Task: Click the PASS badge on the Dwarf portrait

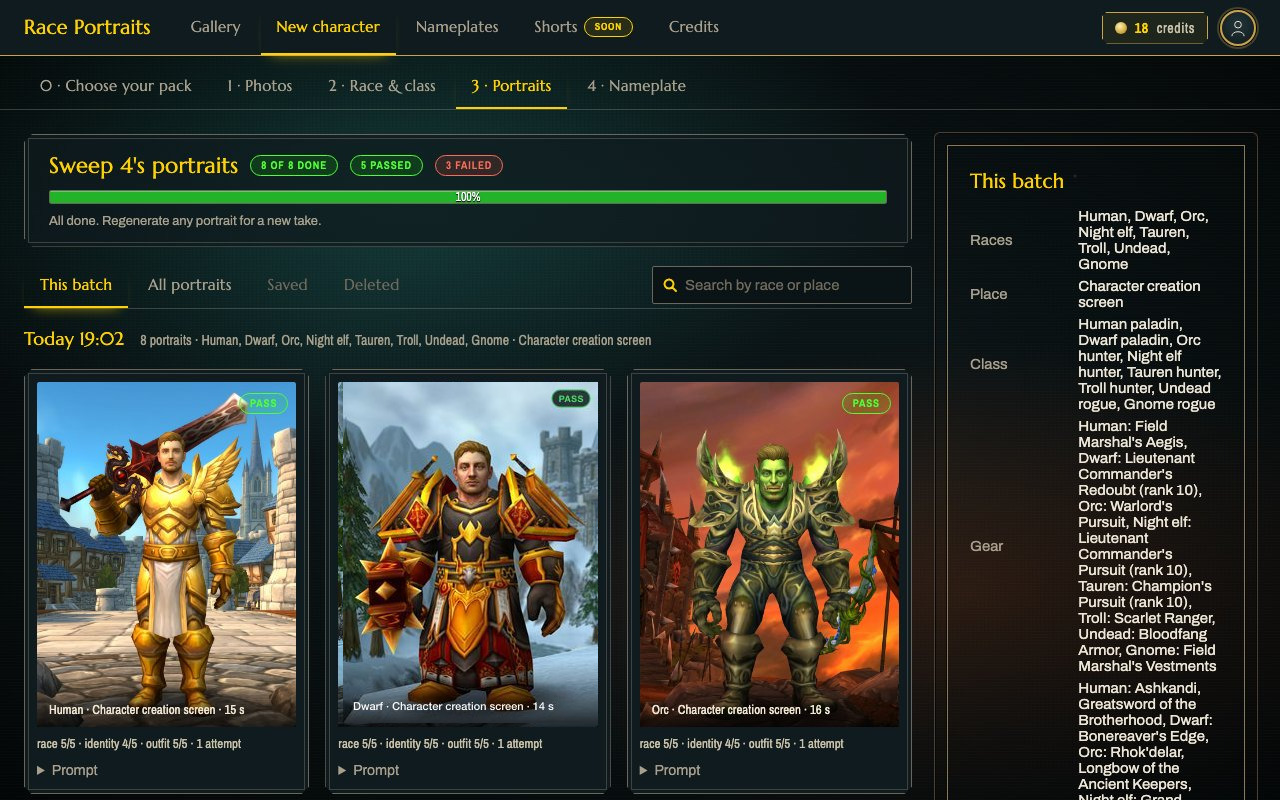Action: (571, 399)
